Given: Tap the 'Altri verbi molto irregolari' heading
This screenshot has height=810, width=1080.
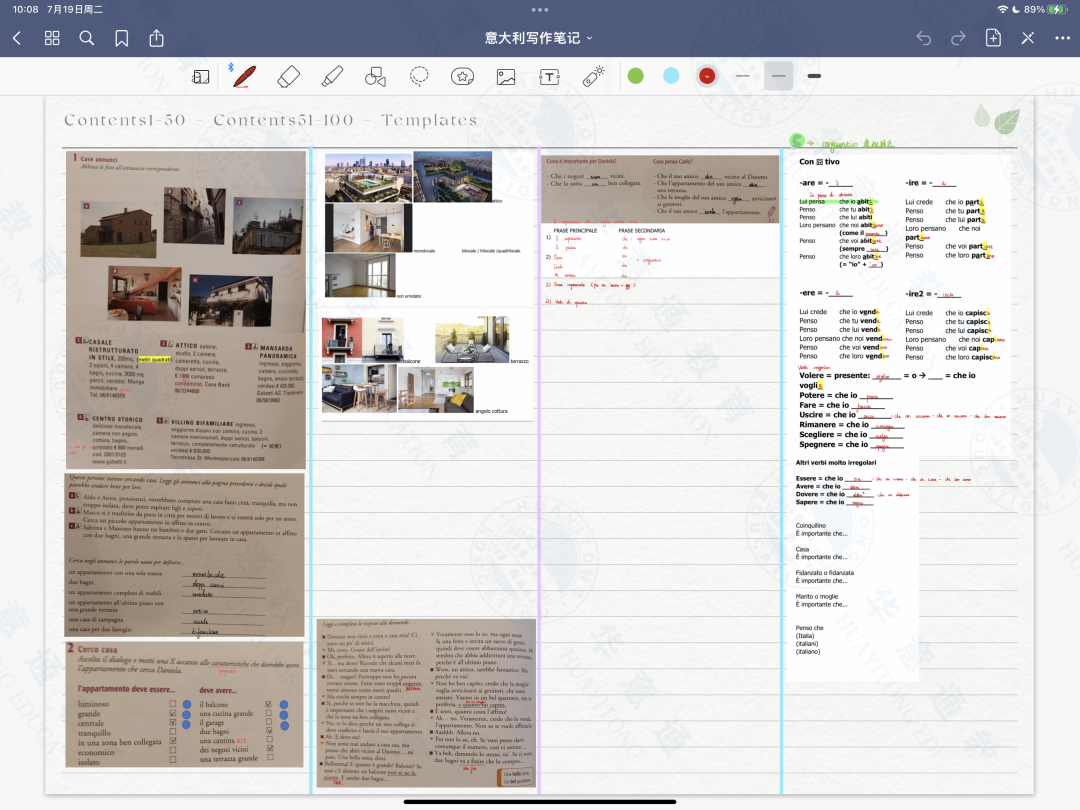Looking at the screenshot, I should click(836, 463).
